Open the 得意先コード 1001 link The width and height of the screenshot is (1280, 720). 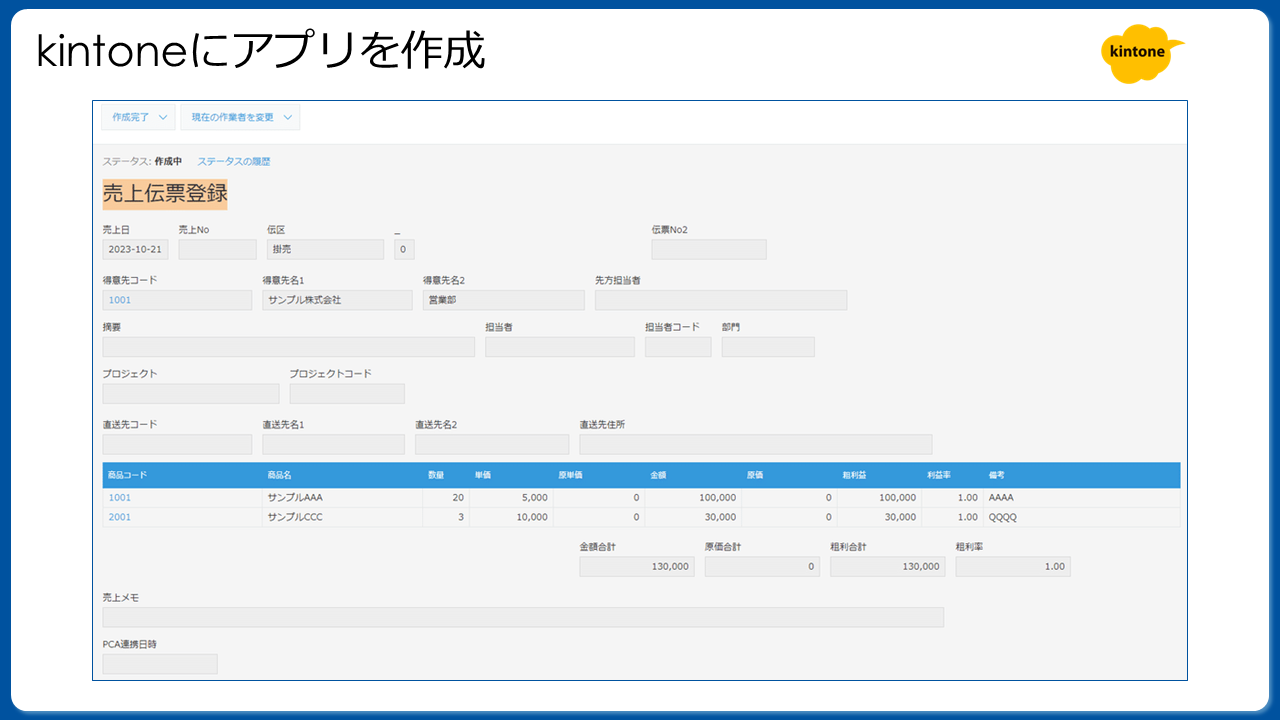pyautogui.click(x=120, y=300)
